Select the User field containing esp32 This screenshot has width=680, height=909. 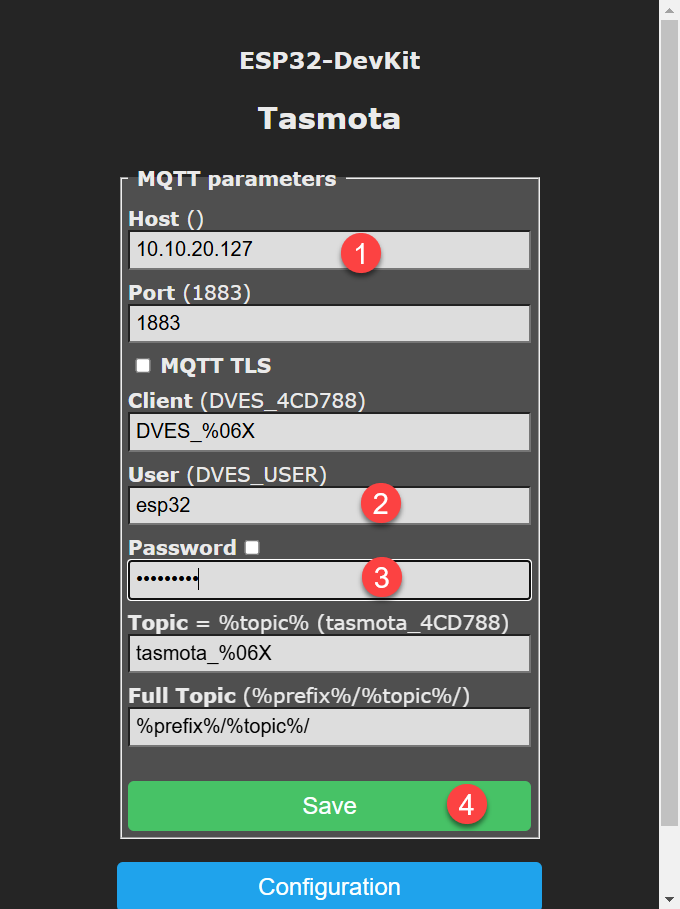click(x=250, y=506)
